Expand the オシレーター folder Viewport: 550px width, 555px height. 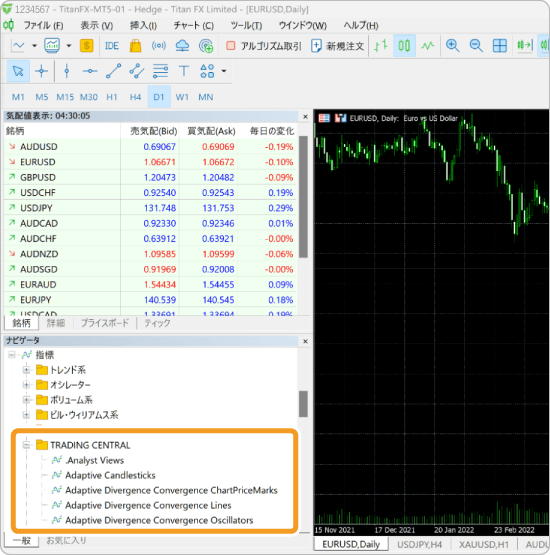(26, 385)
